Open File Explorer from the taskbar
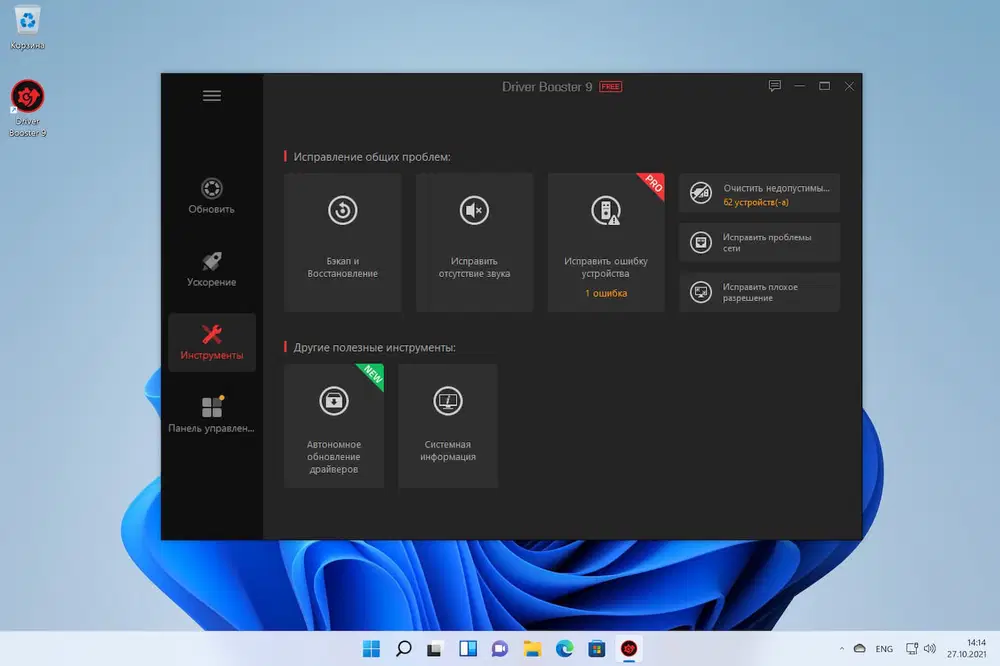The height and width of the screenshot is (666, 1000). [x=532, y=649]
